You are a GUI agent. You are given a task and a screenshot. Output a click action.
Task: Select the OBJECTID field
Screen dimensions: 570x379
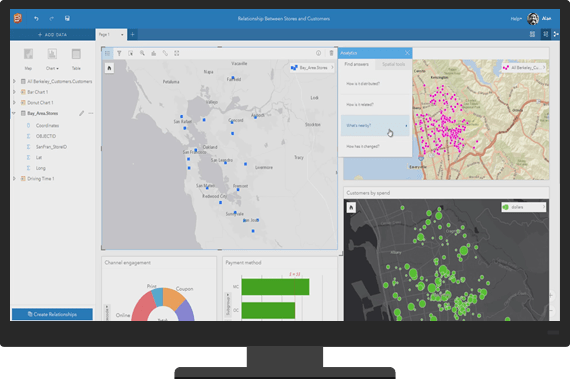(46, 136)
